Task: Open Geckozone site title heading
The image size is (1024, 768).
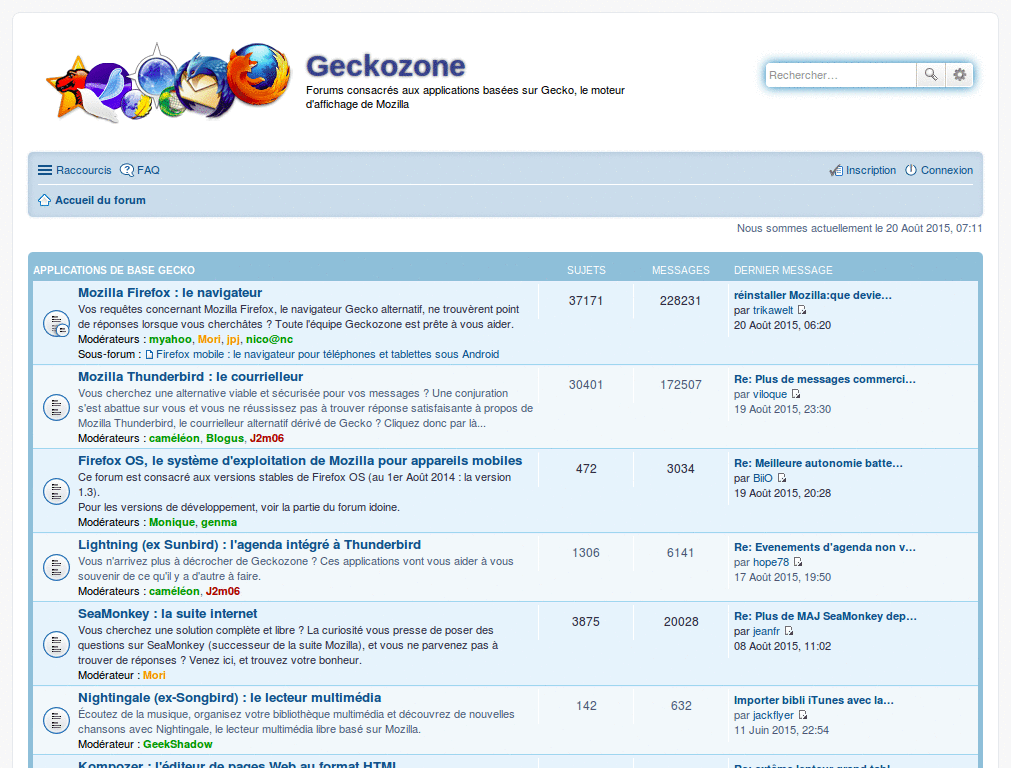Action: coord(385,66)
